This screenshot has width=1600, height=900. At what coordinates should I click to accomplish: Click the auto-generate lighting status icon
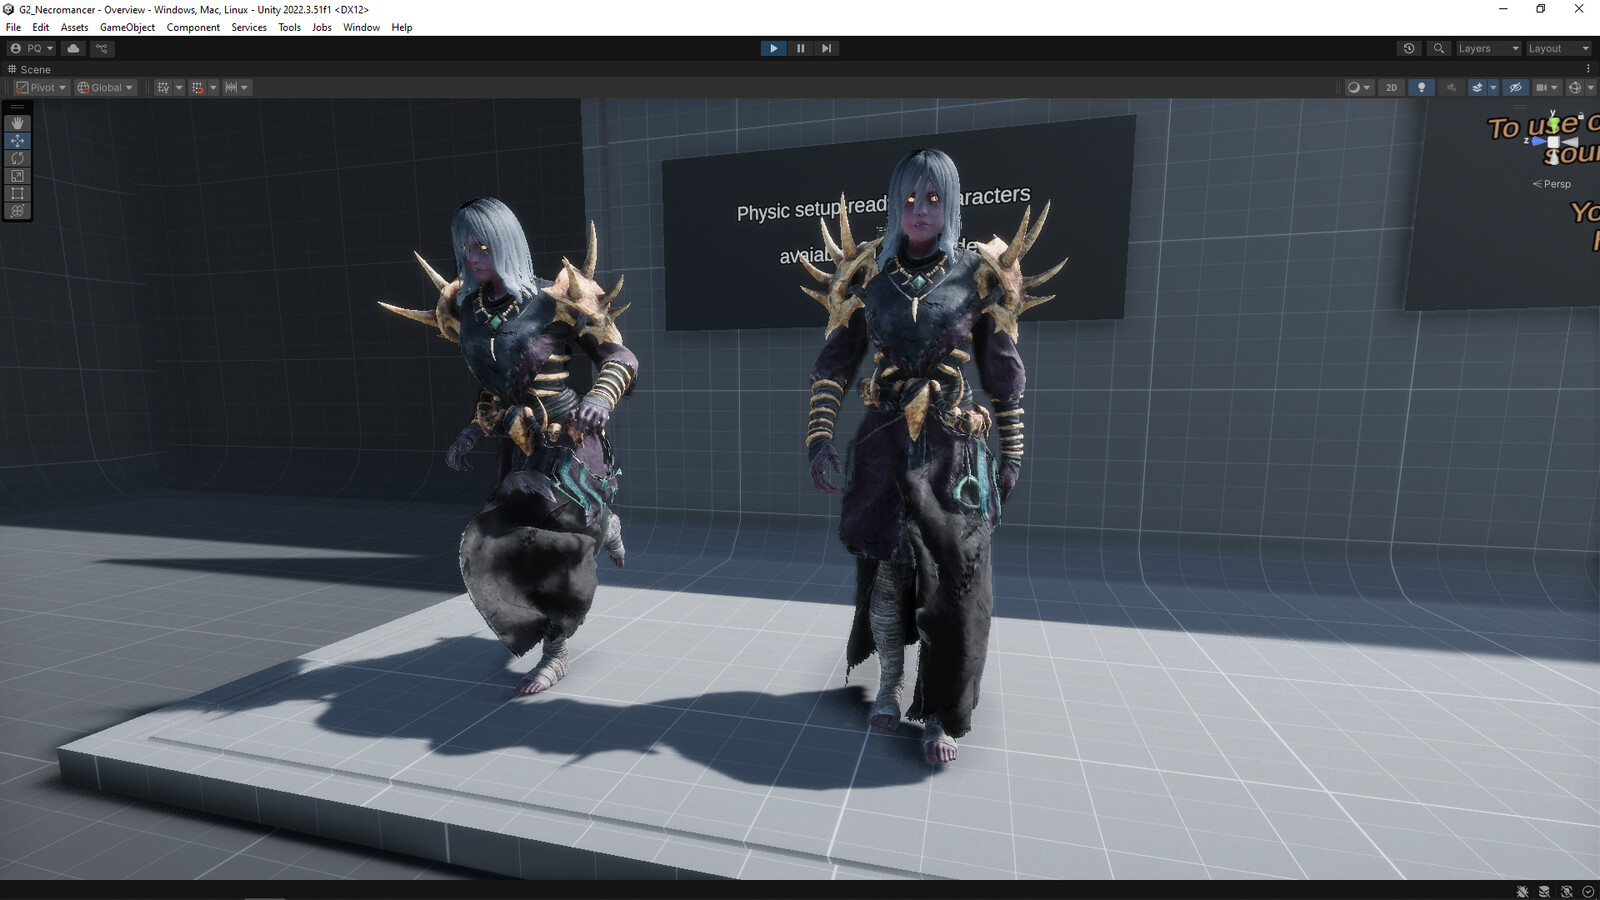(1566, 891)
